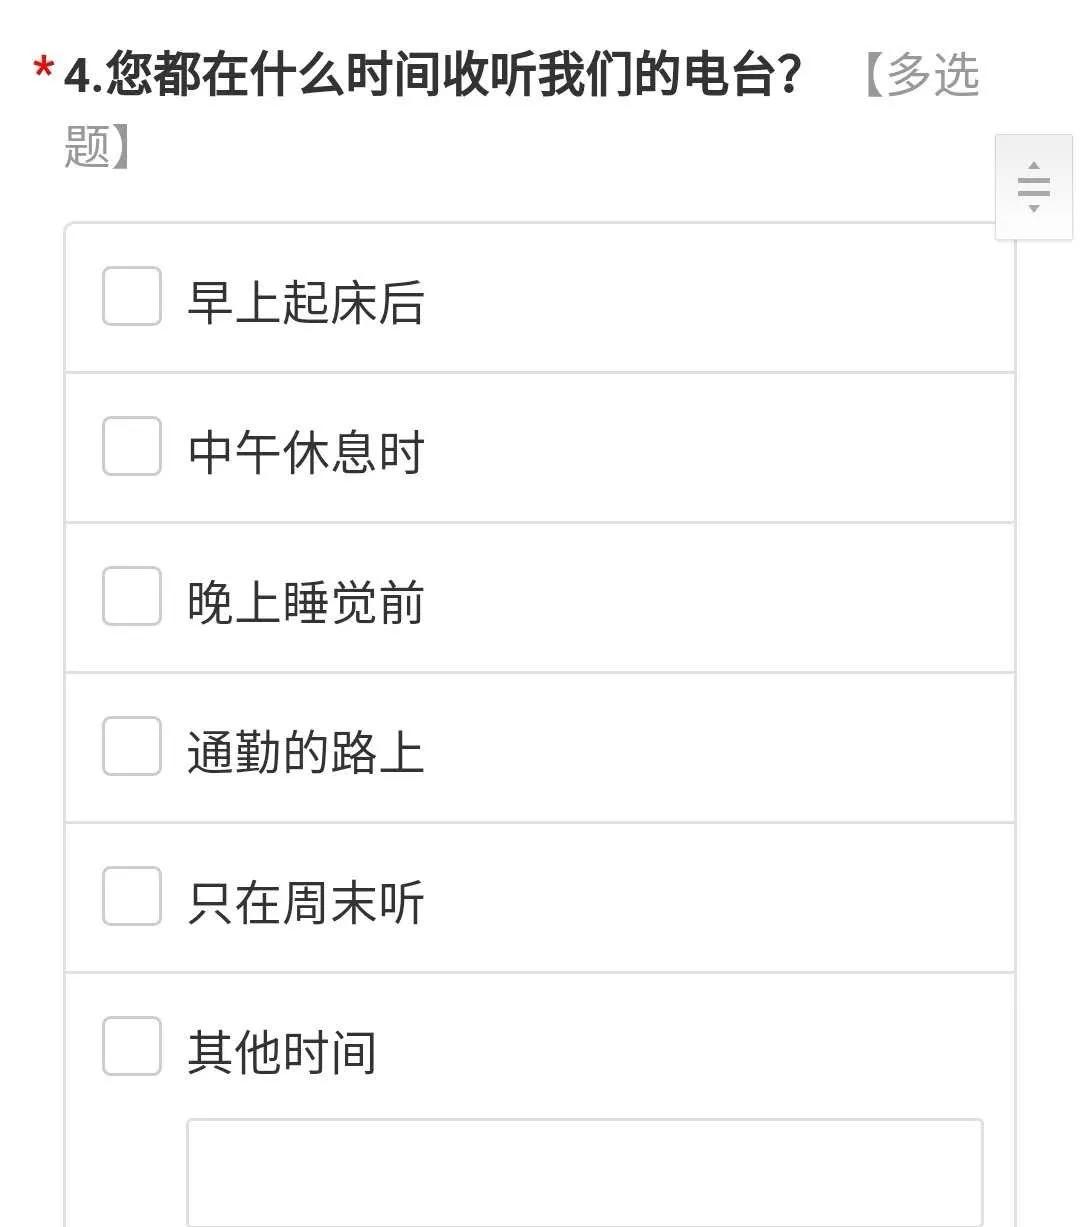Select the 通勤的路上 checkbox
Screen dimensions: 1080x1227
pos(132,746)
